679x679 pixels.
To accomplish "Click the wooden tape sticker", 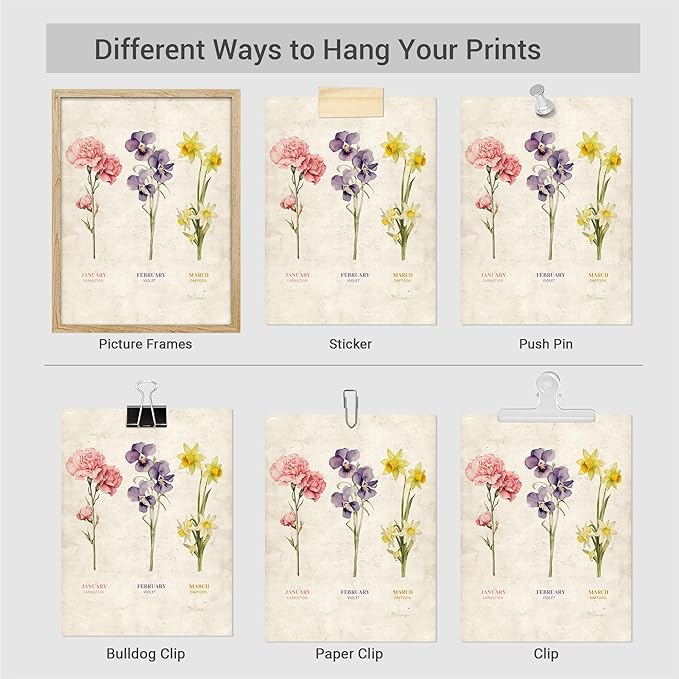I will click(349, 101).
